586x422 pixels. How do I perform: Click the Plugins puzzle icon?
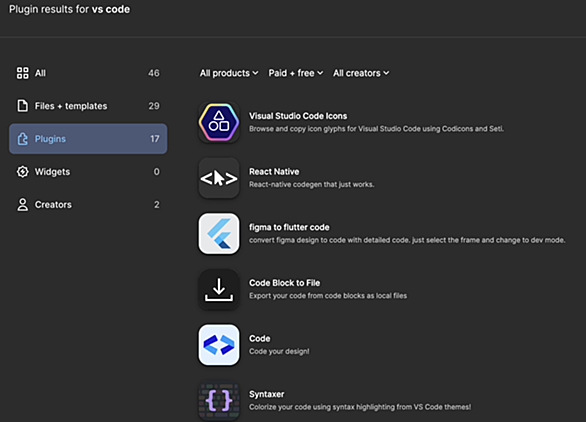(22, 139)
